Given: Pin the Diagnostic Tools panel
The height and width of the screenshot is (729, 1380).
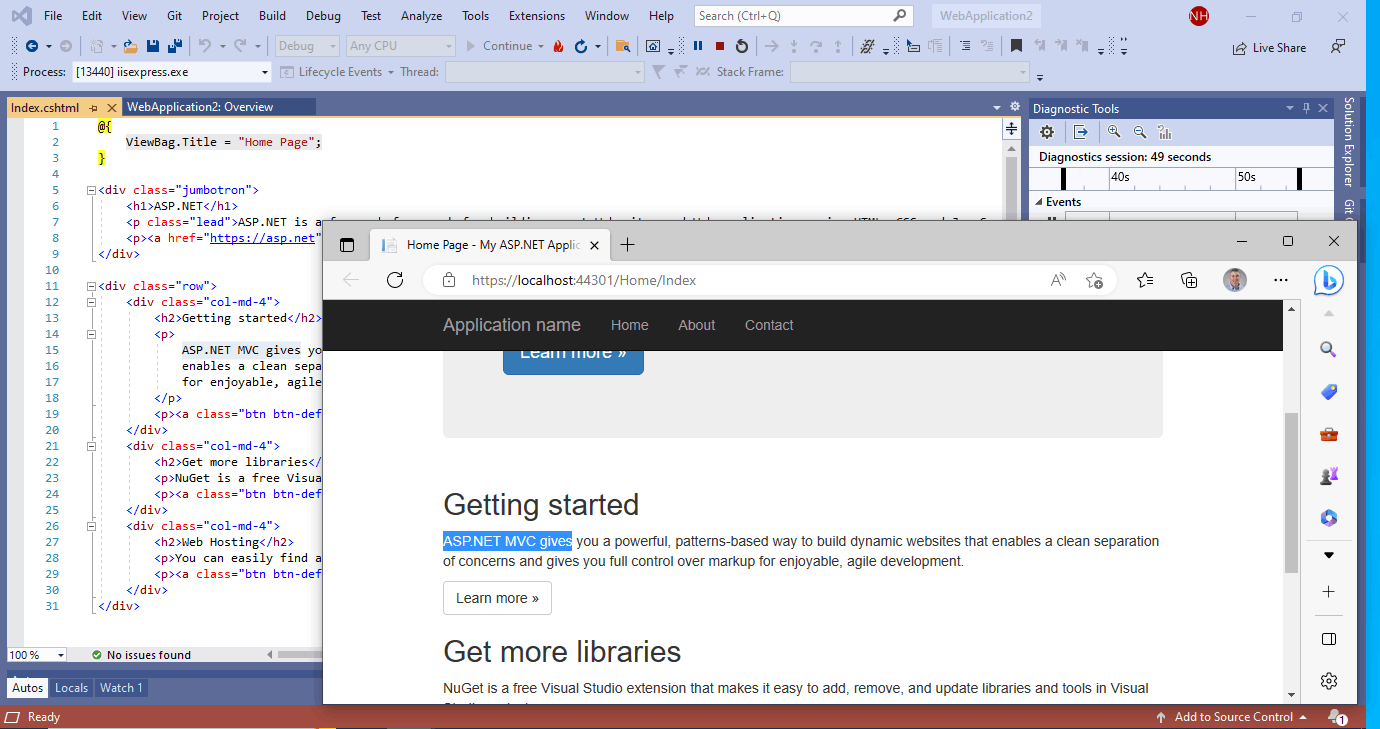Looking at the screenshot, I should [x=1306, y=108].
